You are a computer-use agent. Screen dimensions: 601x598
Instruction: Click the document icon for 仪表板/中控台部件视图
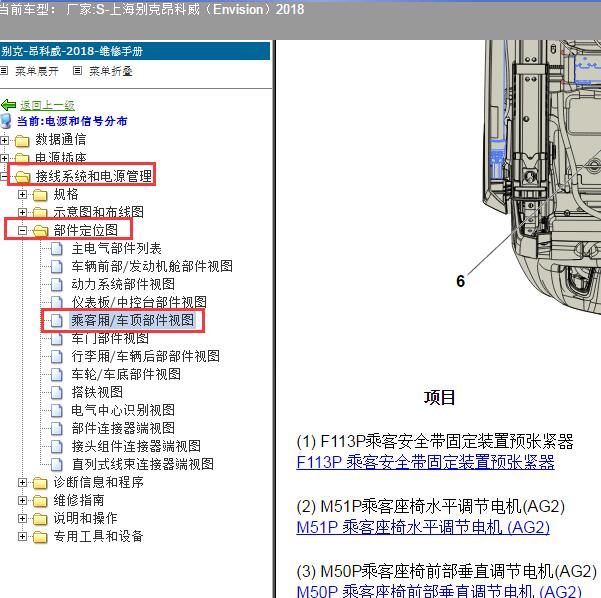pyautogui.click(x=57, y=302)
